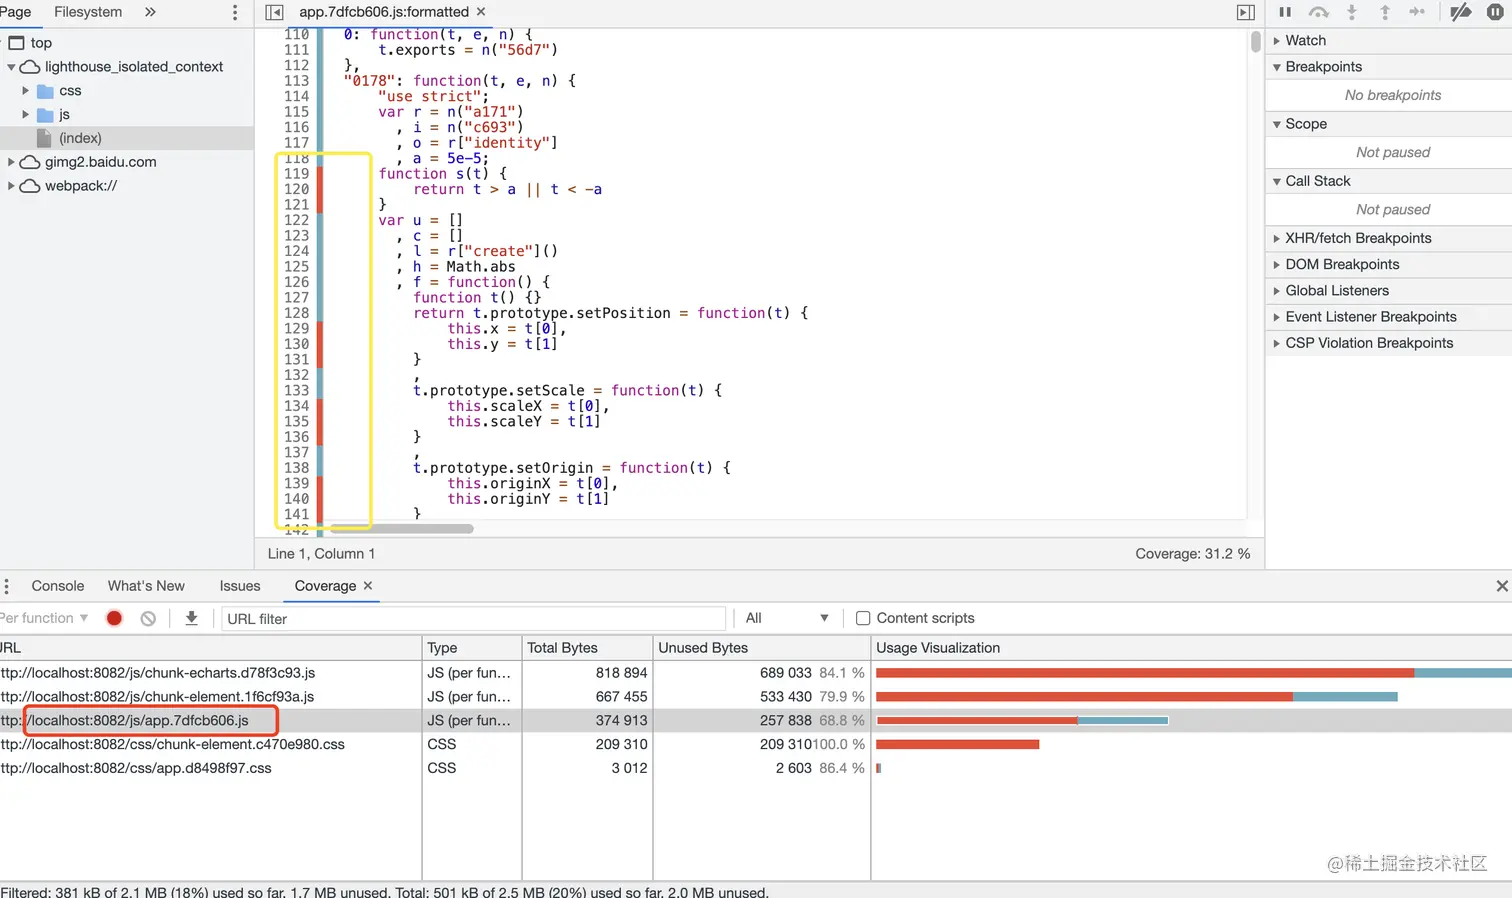Viewport: 1512px width, 898px height.
Task: Close the Coverage tab
Action: (368, 586)
